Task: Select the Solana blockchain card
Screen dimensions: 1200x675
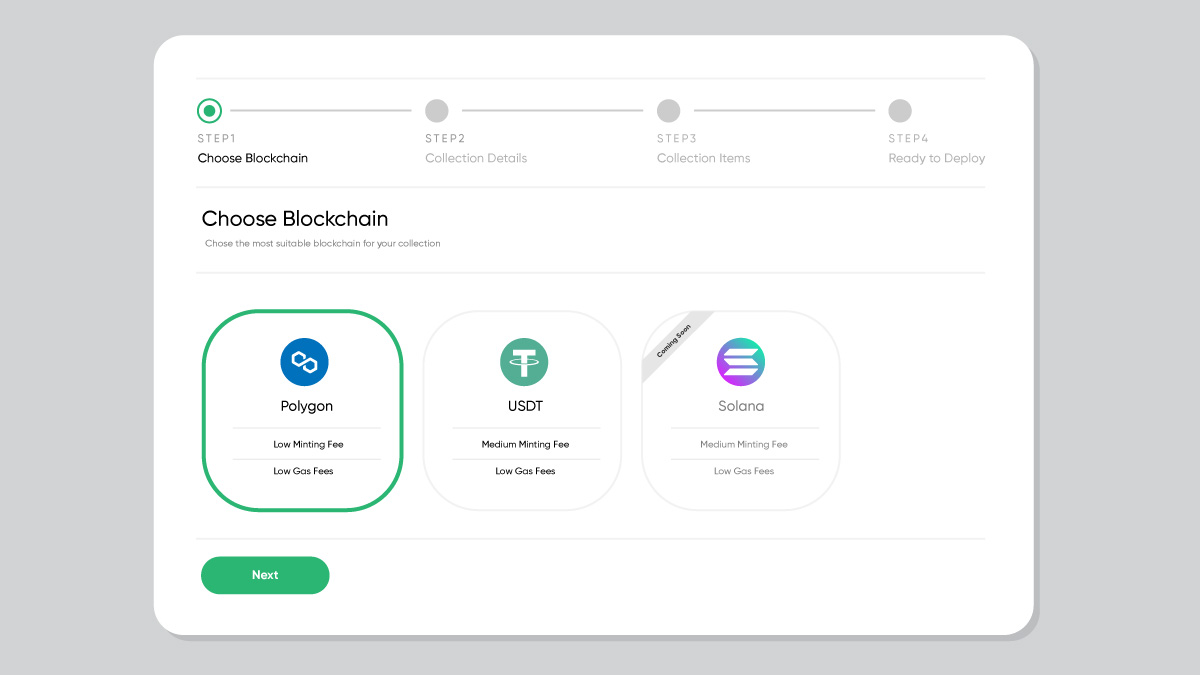Action: pyautogui.click(x=740, y=410)
